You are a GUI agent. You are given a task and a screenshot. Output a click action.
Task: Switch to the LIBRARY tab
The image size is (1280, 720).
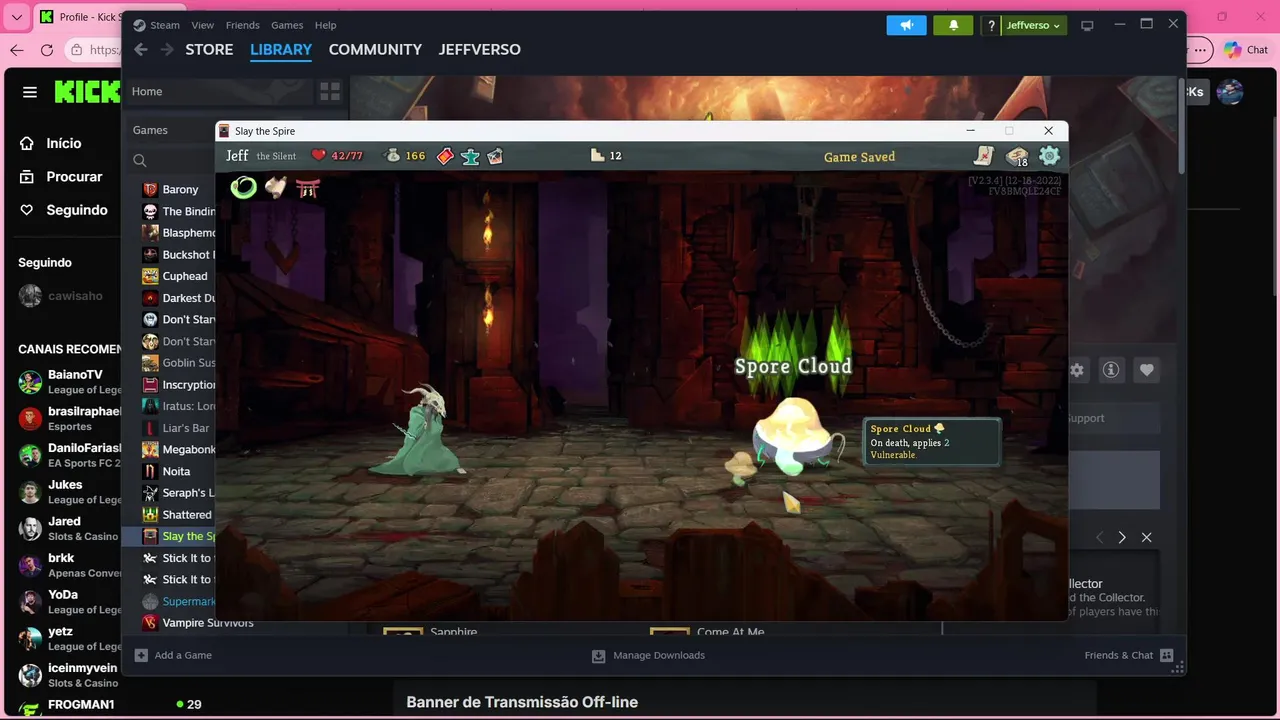(x=281, y=49)
